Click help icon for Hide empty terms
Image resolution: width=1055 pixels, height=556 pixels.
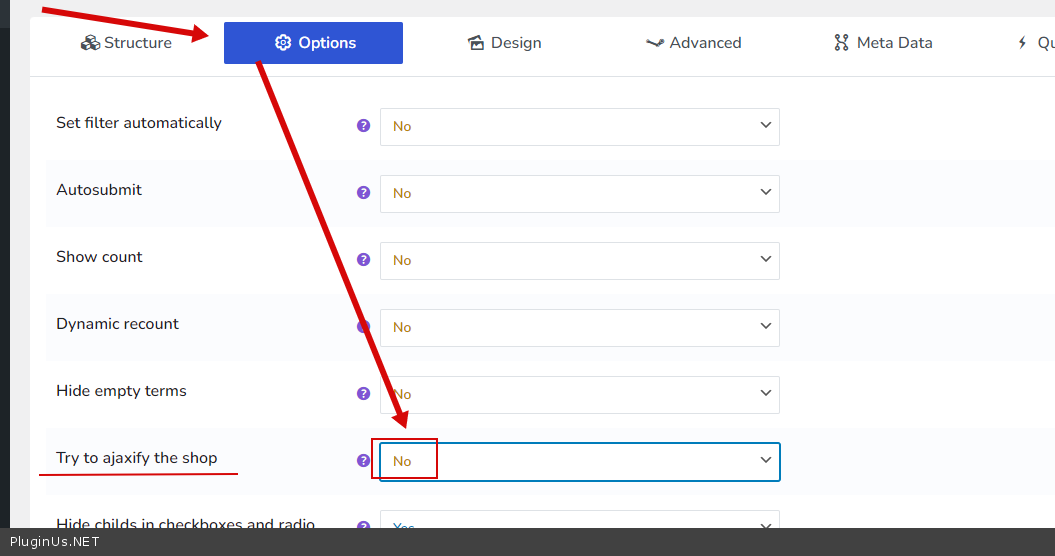pyautogui.click(x=364, y=394)
